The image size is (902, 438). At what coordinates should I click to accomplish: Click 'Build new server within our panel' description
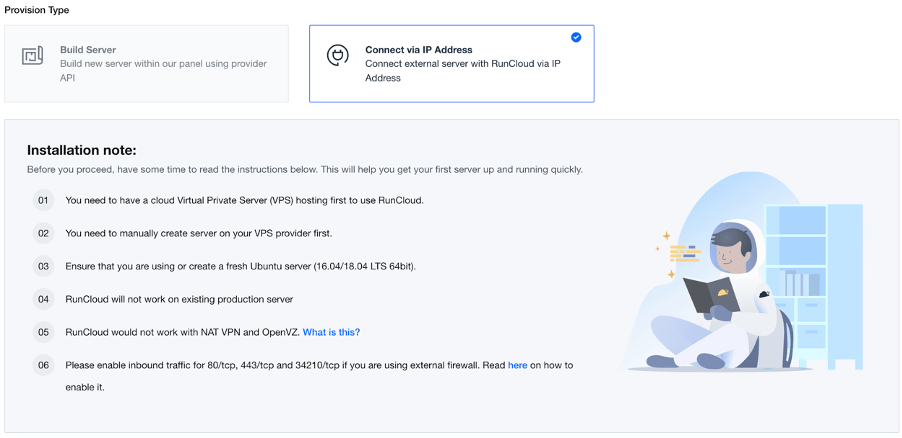[163, 71]
